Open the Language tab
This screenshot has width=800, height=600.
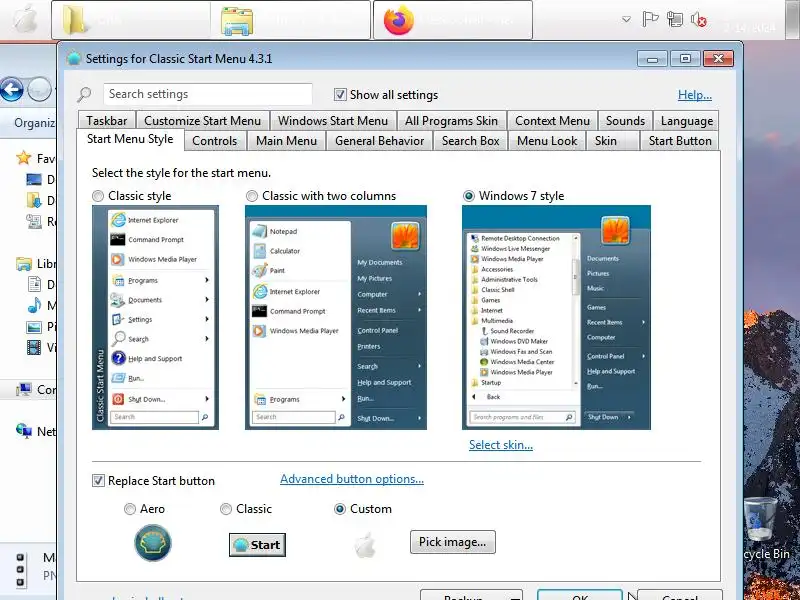[686, 121]
